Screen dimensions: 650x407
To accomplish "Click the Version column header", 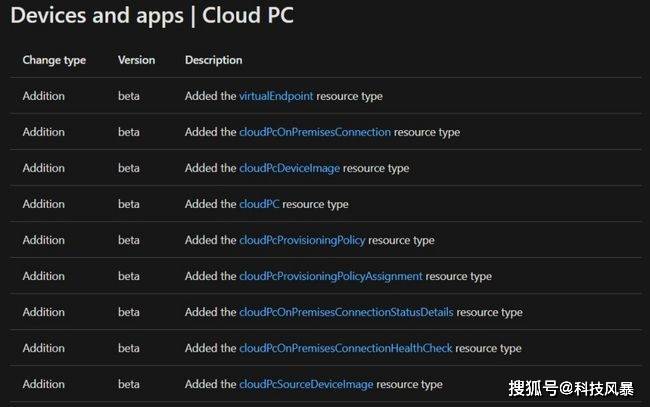I will 136,60.
